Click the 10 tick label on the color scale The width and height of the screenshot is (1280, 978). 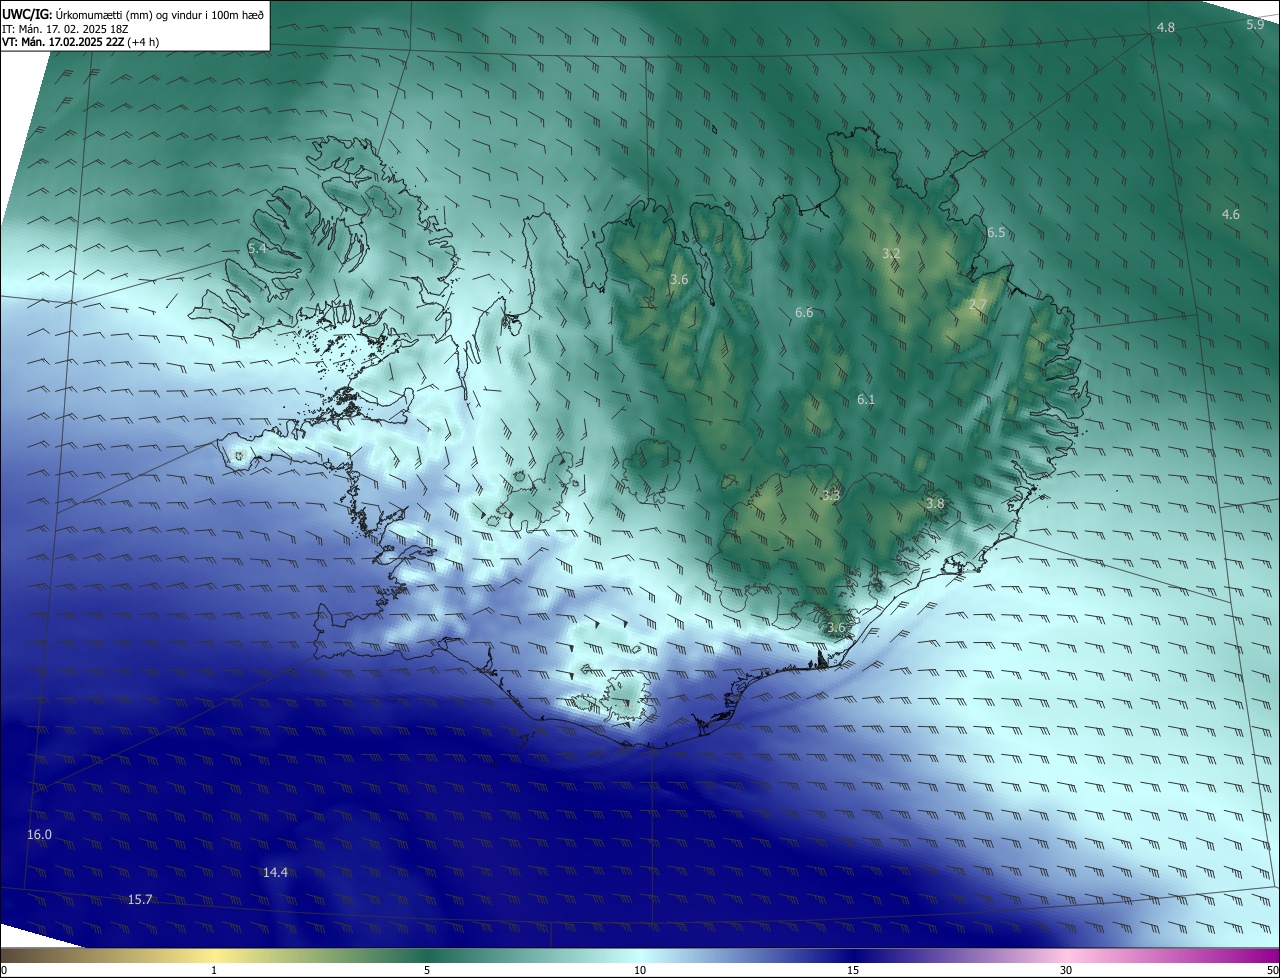click(x=640, y=970)
